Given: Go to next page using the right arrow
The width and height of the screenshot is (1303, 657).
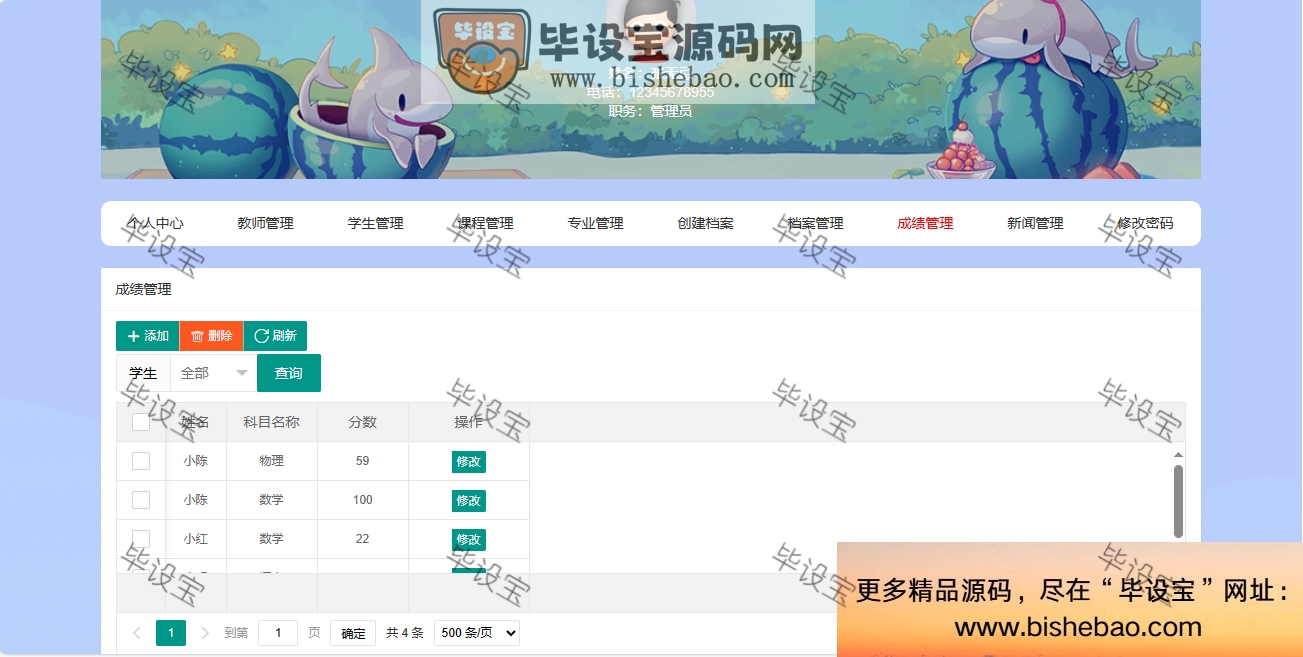Looking at the screenshot, I should pos(205,633).
